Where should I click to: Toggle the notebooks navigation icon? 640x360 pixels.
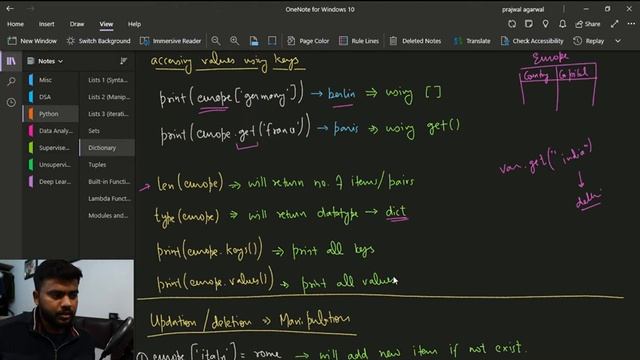click(x=11, y=61)
